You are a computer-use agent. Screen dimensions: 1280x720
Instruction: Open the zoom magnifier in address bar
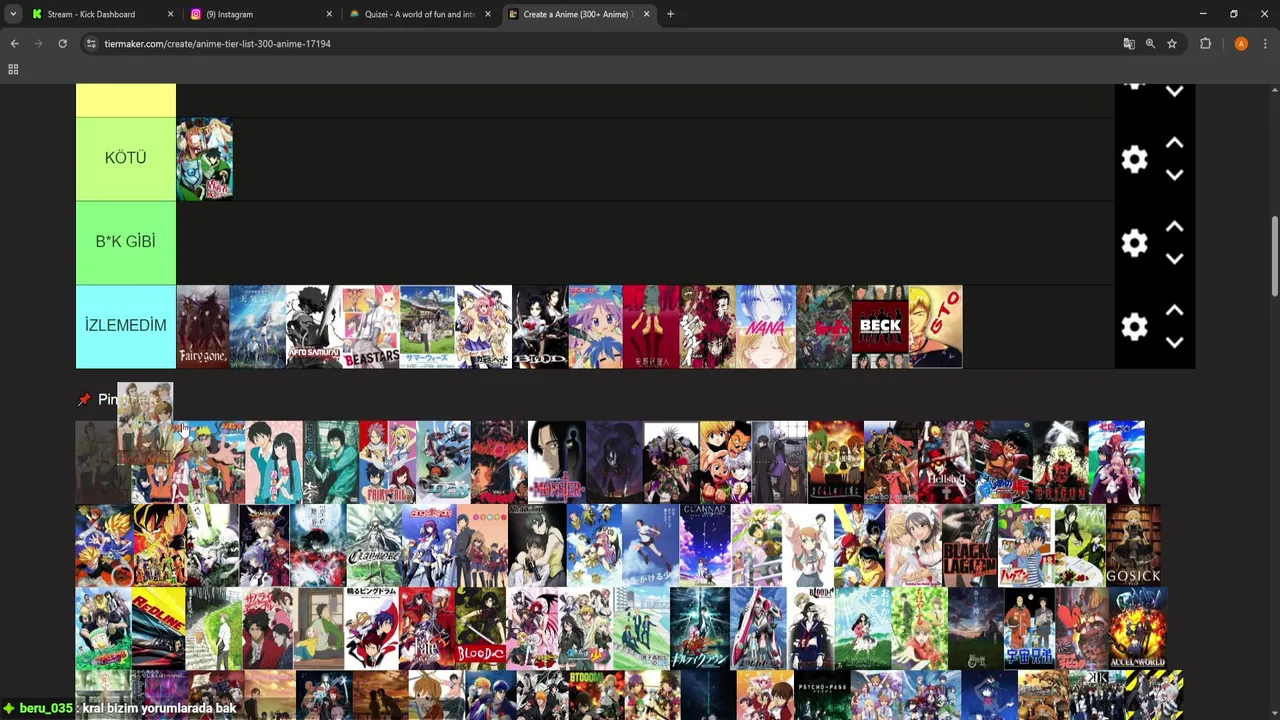tap(1150, 44)
